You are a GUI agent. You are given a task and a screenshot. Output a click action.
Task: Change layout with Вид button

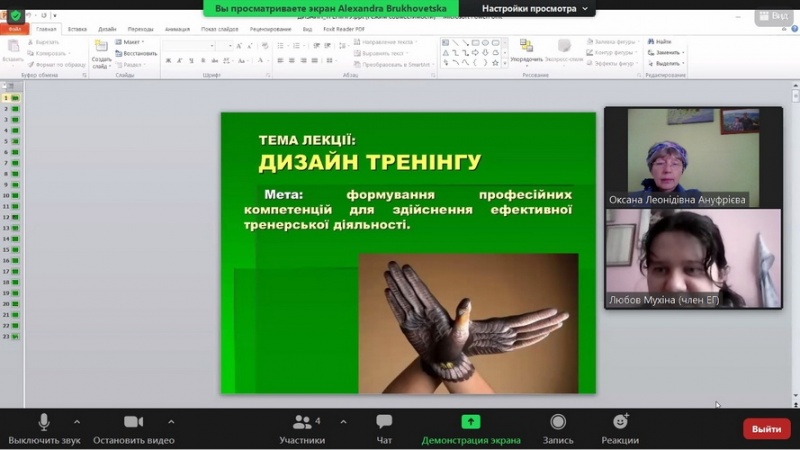click(772, 15)
